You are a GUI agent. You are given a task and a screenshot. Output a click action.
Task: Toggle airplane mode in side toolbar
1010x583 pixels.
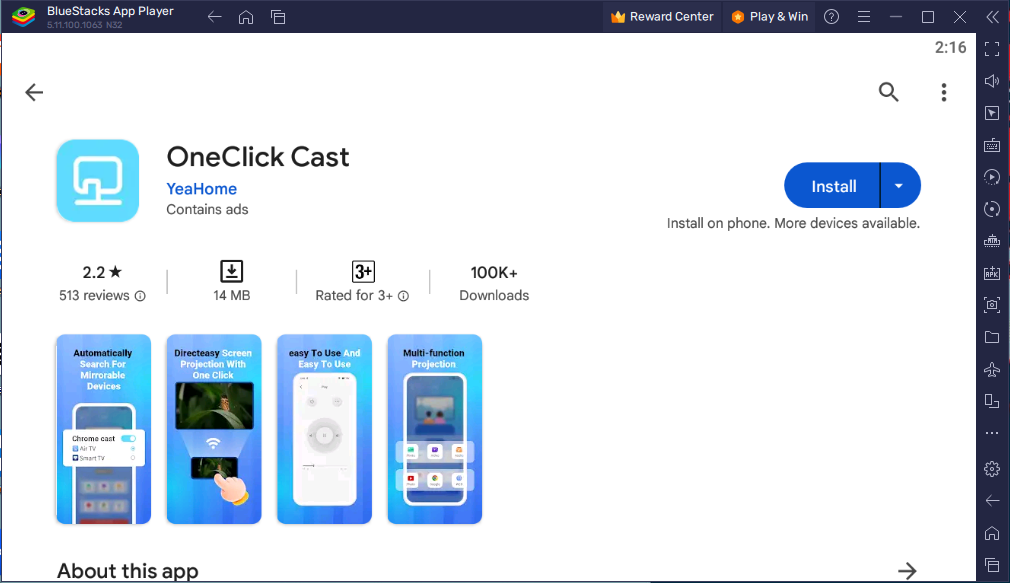pyautogui.click(x=992, y=369)
